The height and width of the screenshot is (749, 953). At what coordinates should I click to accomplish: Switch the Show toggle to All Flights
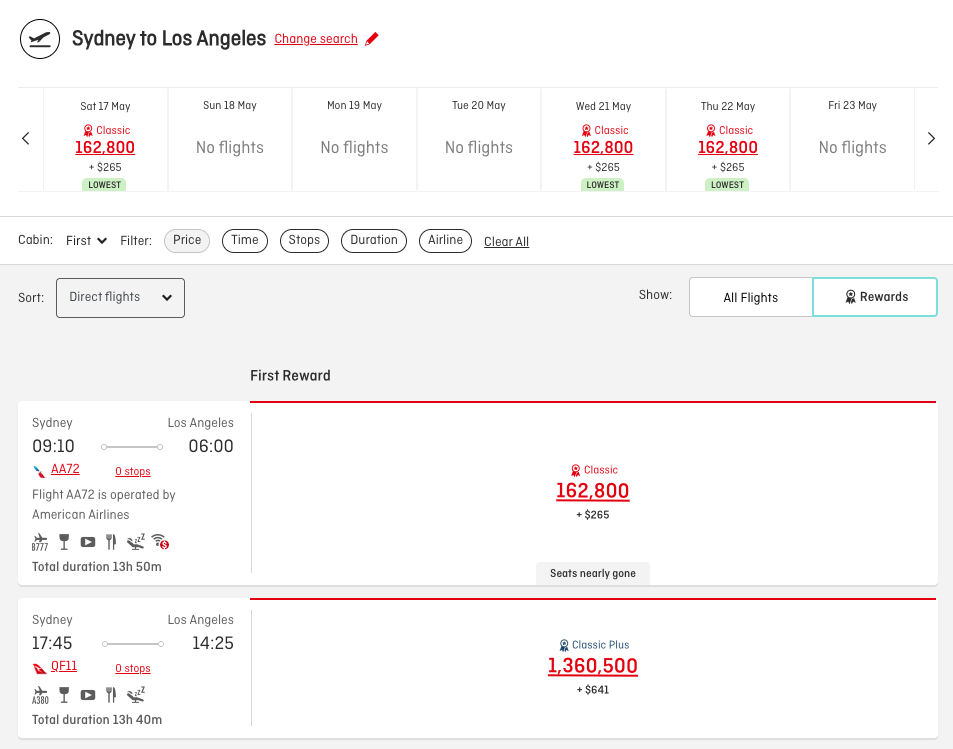(x=751, y=297)
